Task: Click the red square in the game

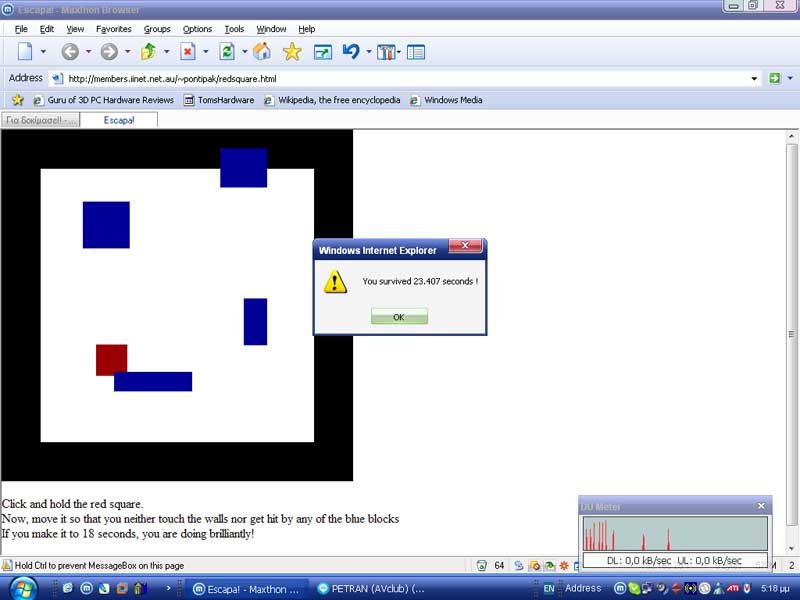Action: [x=111, y=357]
